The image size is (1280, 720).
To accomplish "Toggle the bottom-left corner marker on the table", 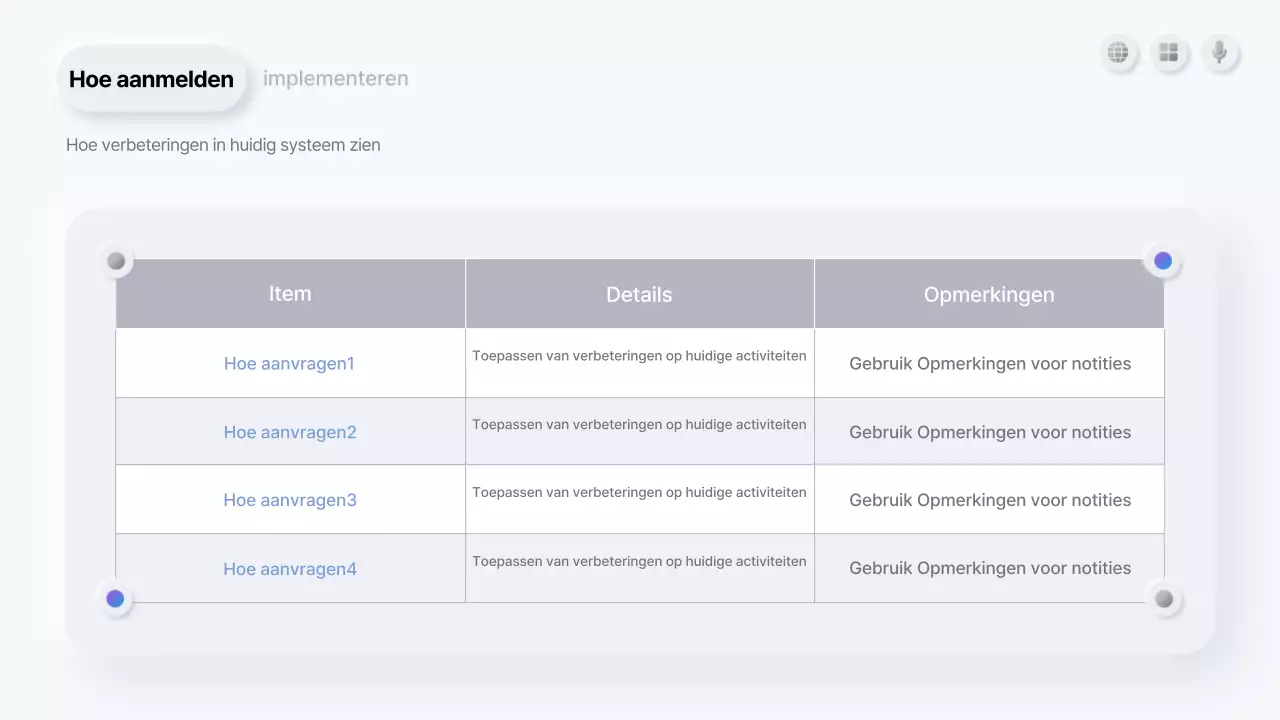I will [x=115, y=598].
